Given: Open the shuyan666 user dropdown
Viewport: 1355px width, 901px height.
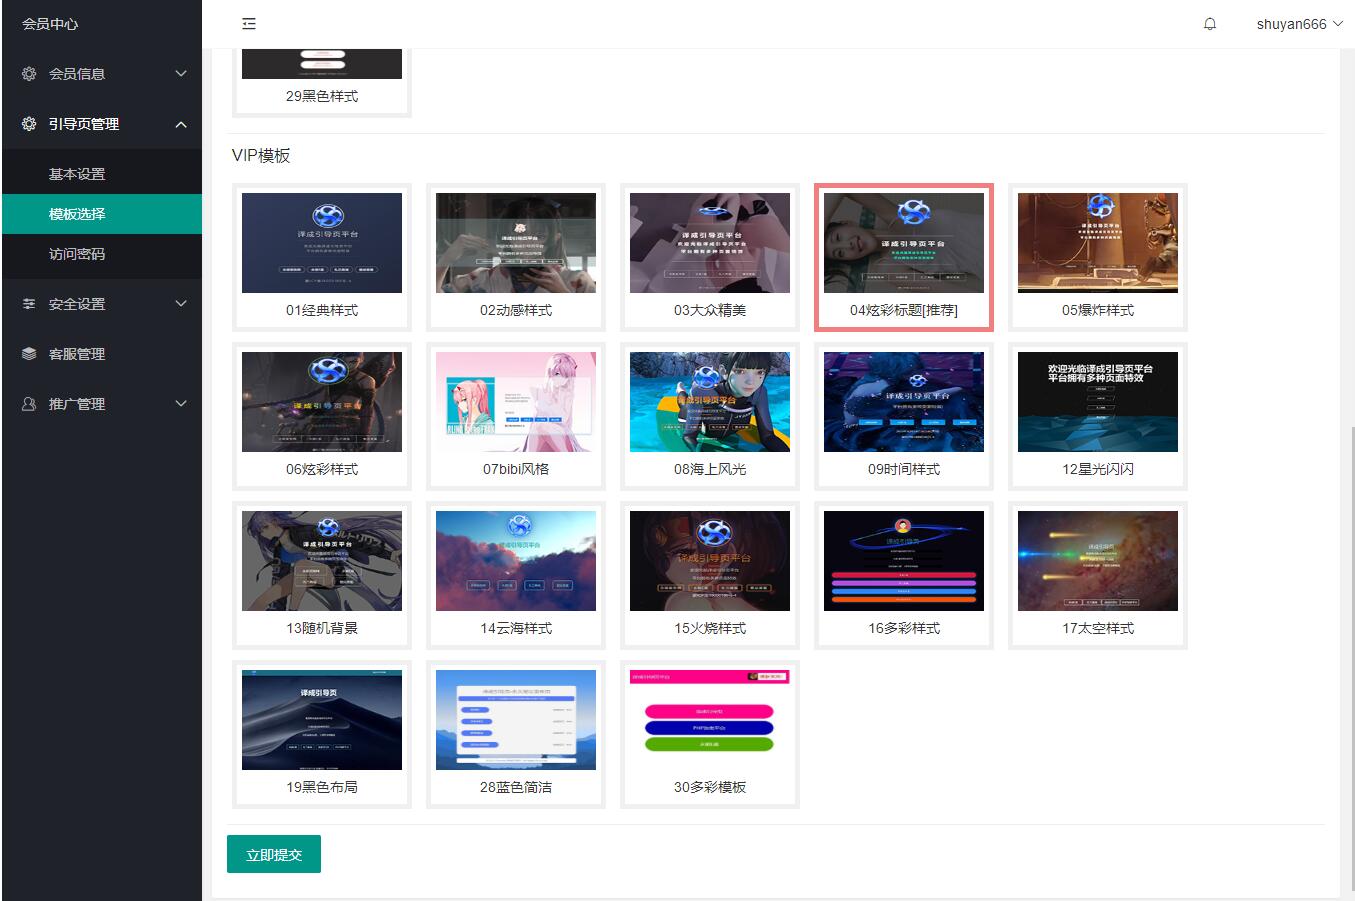Looking at the screenshot, I should click(1298, 24).
